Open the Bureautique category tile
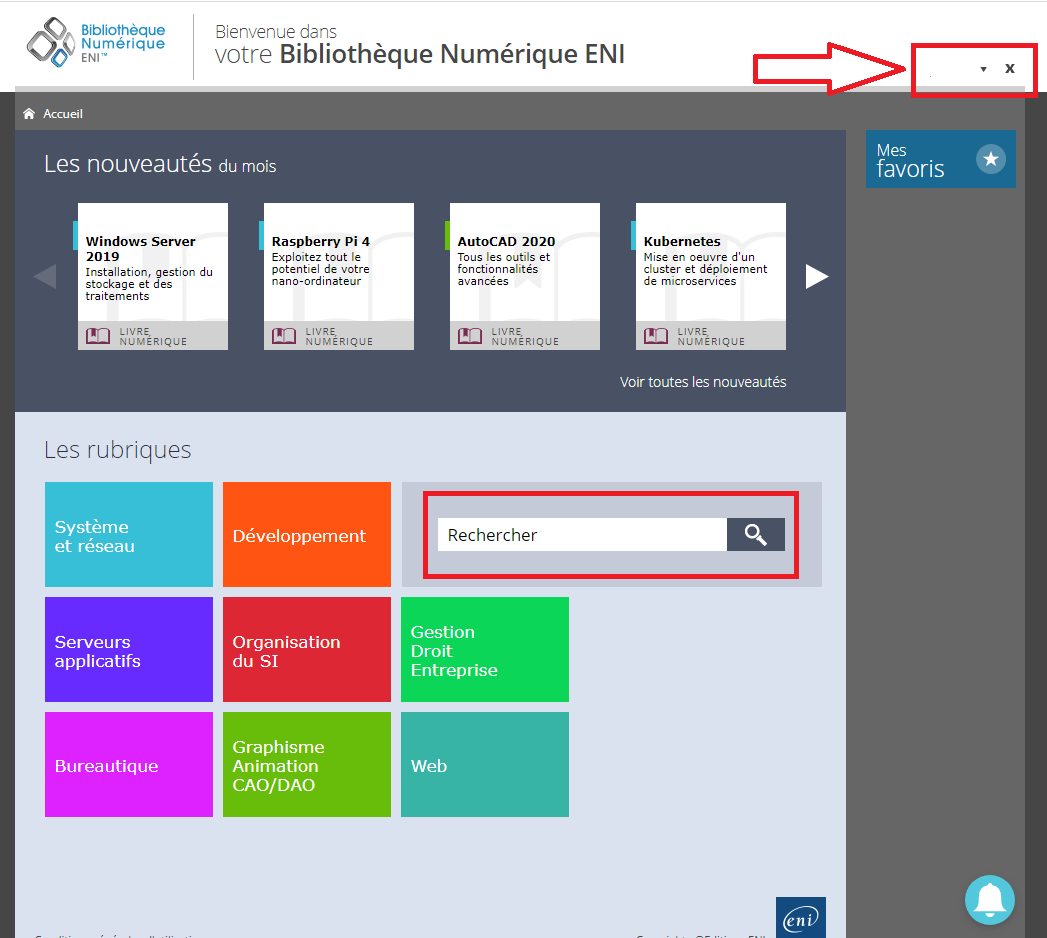Image resolution: width=1047 pixels, height=938 pixels. click(129, 764)
